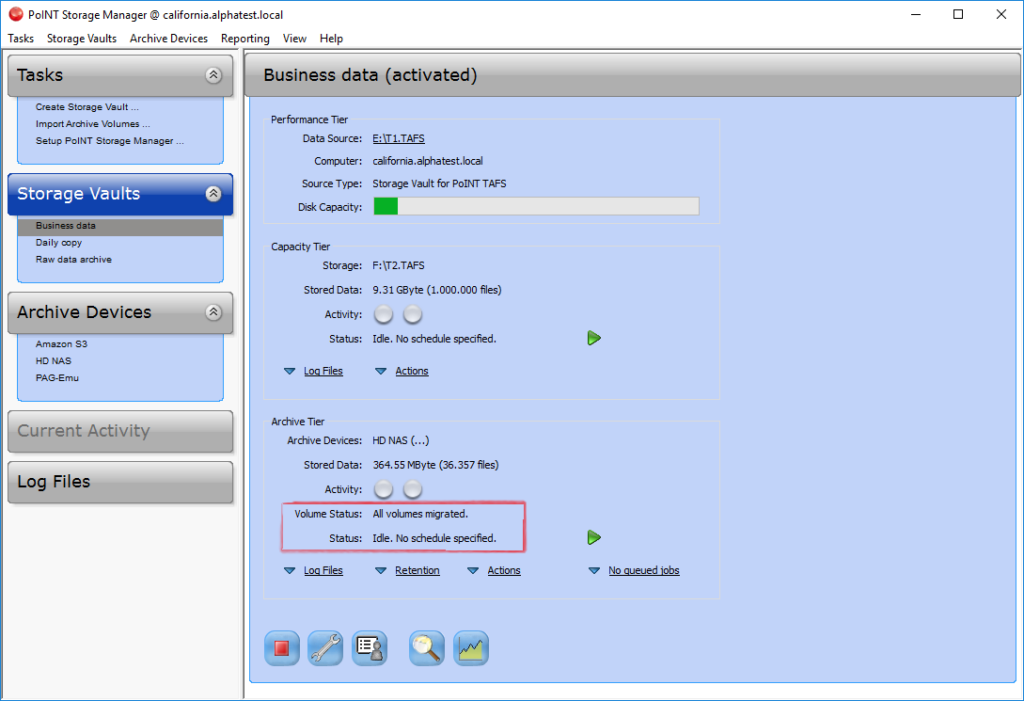Expand the No queued jobs triangle
Screen dimensions: 1024x701
(x=594, y=570)
